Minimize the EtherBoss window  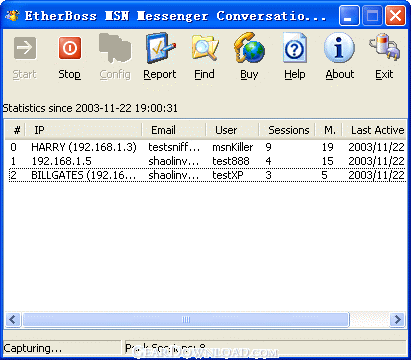(x=349, y=16)
